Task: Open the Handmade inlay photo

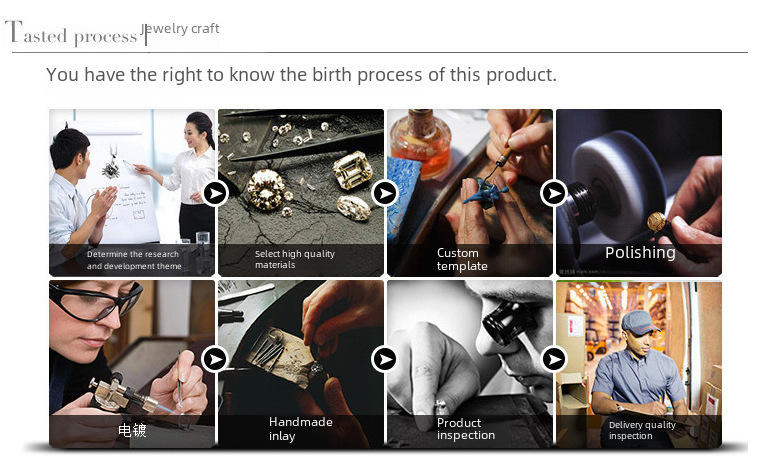Action: tap(300, 345)
